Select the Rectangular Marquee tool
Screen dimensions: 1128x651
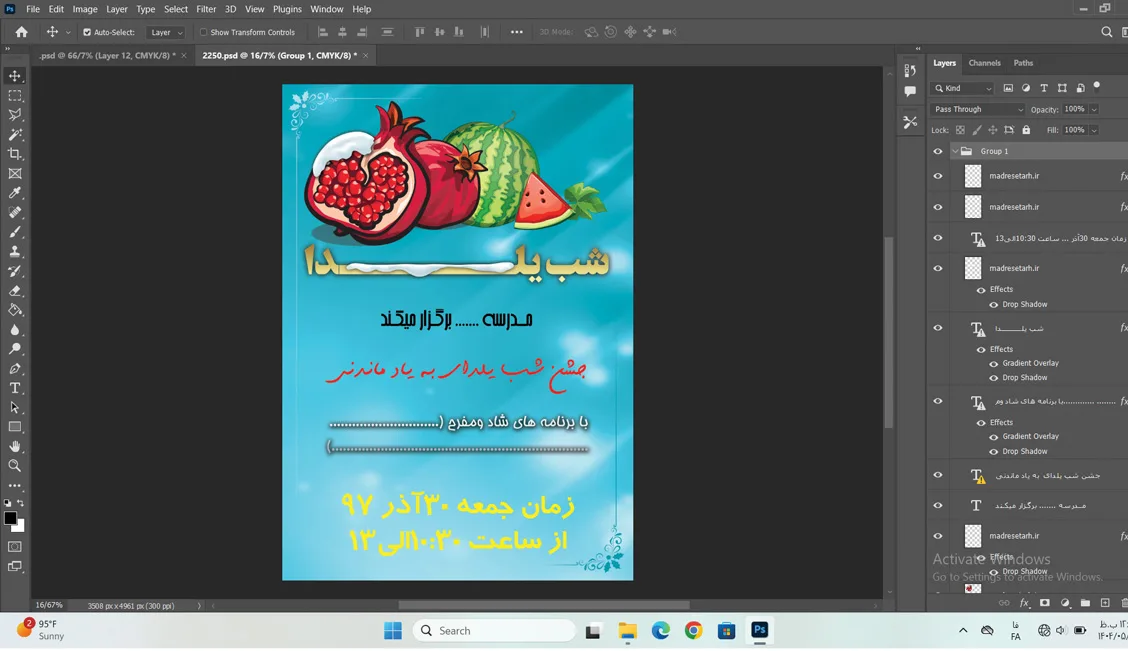14,96
